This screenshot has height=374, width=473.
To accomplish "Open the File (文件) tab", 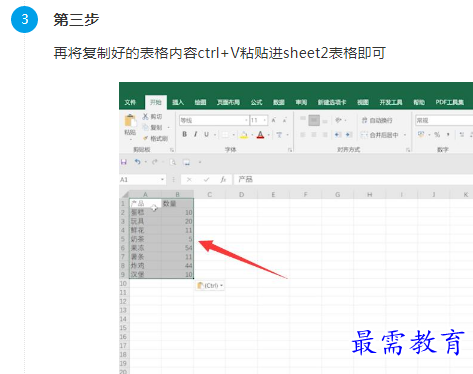I will click(x=130, y=102).
